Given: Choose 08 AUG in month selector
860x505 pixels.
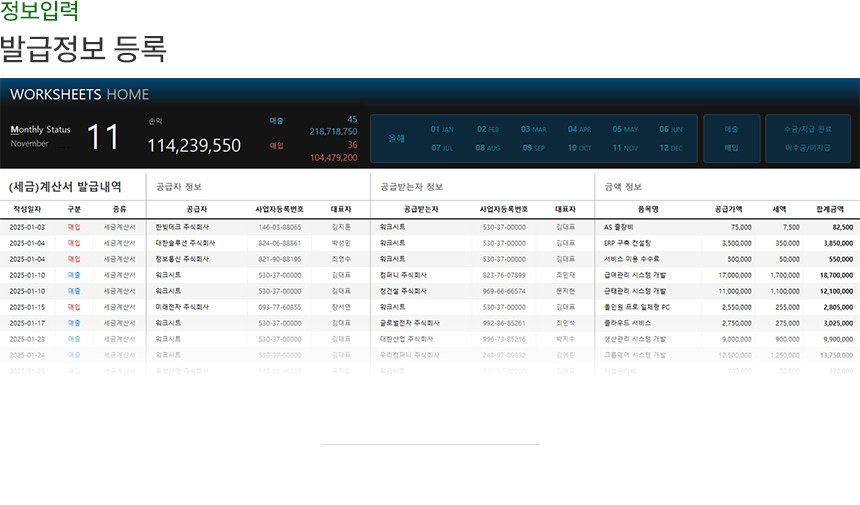Looking at the screenshot, I should 488,148.
